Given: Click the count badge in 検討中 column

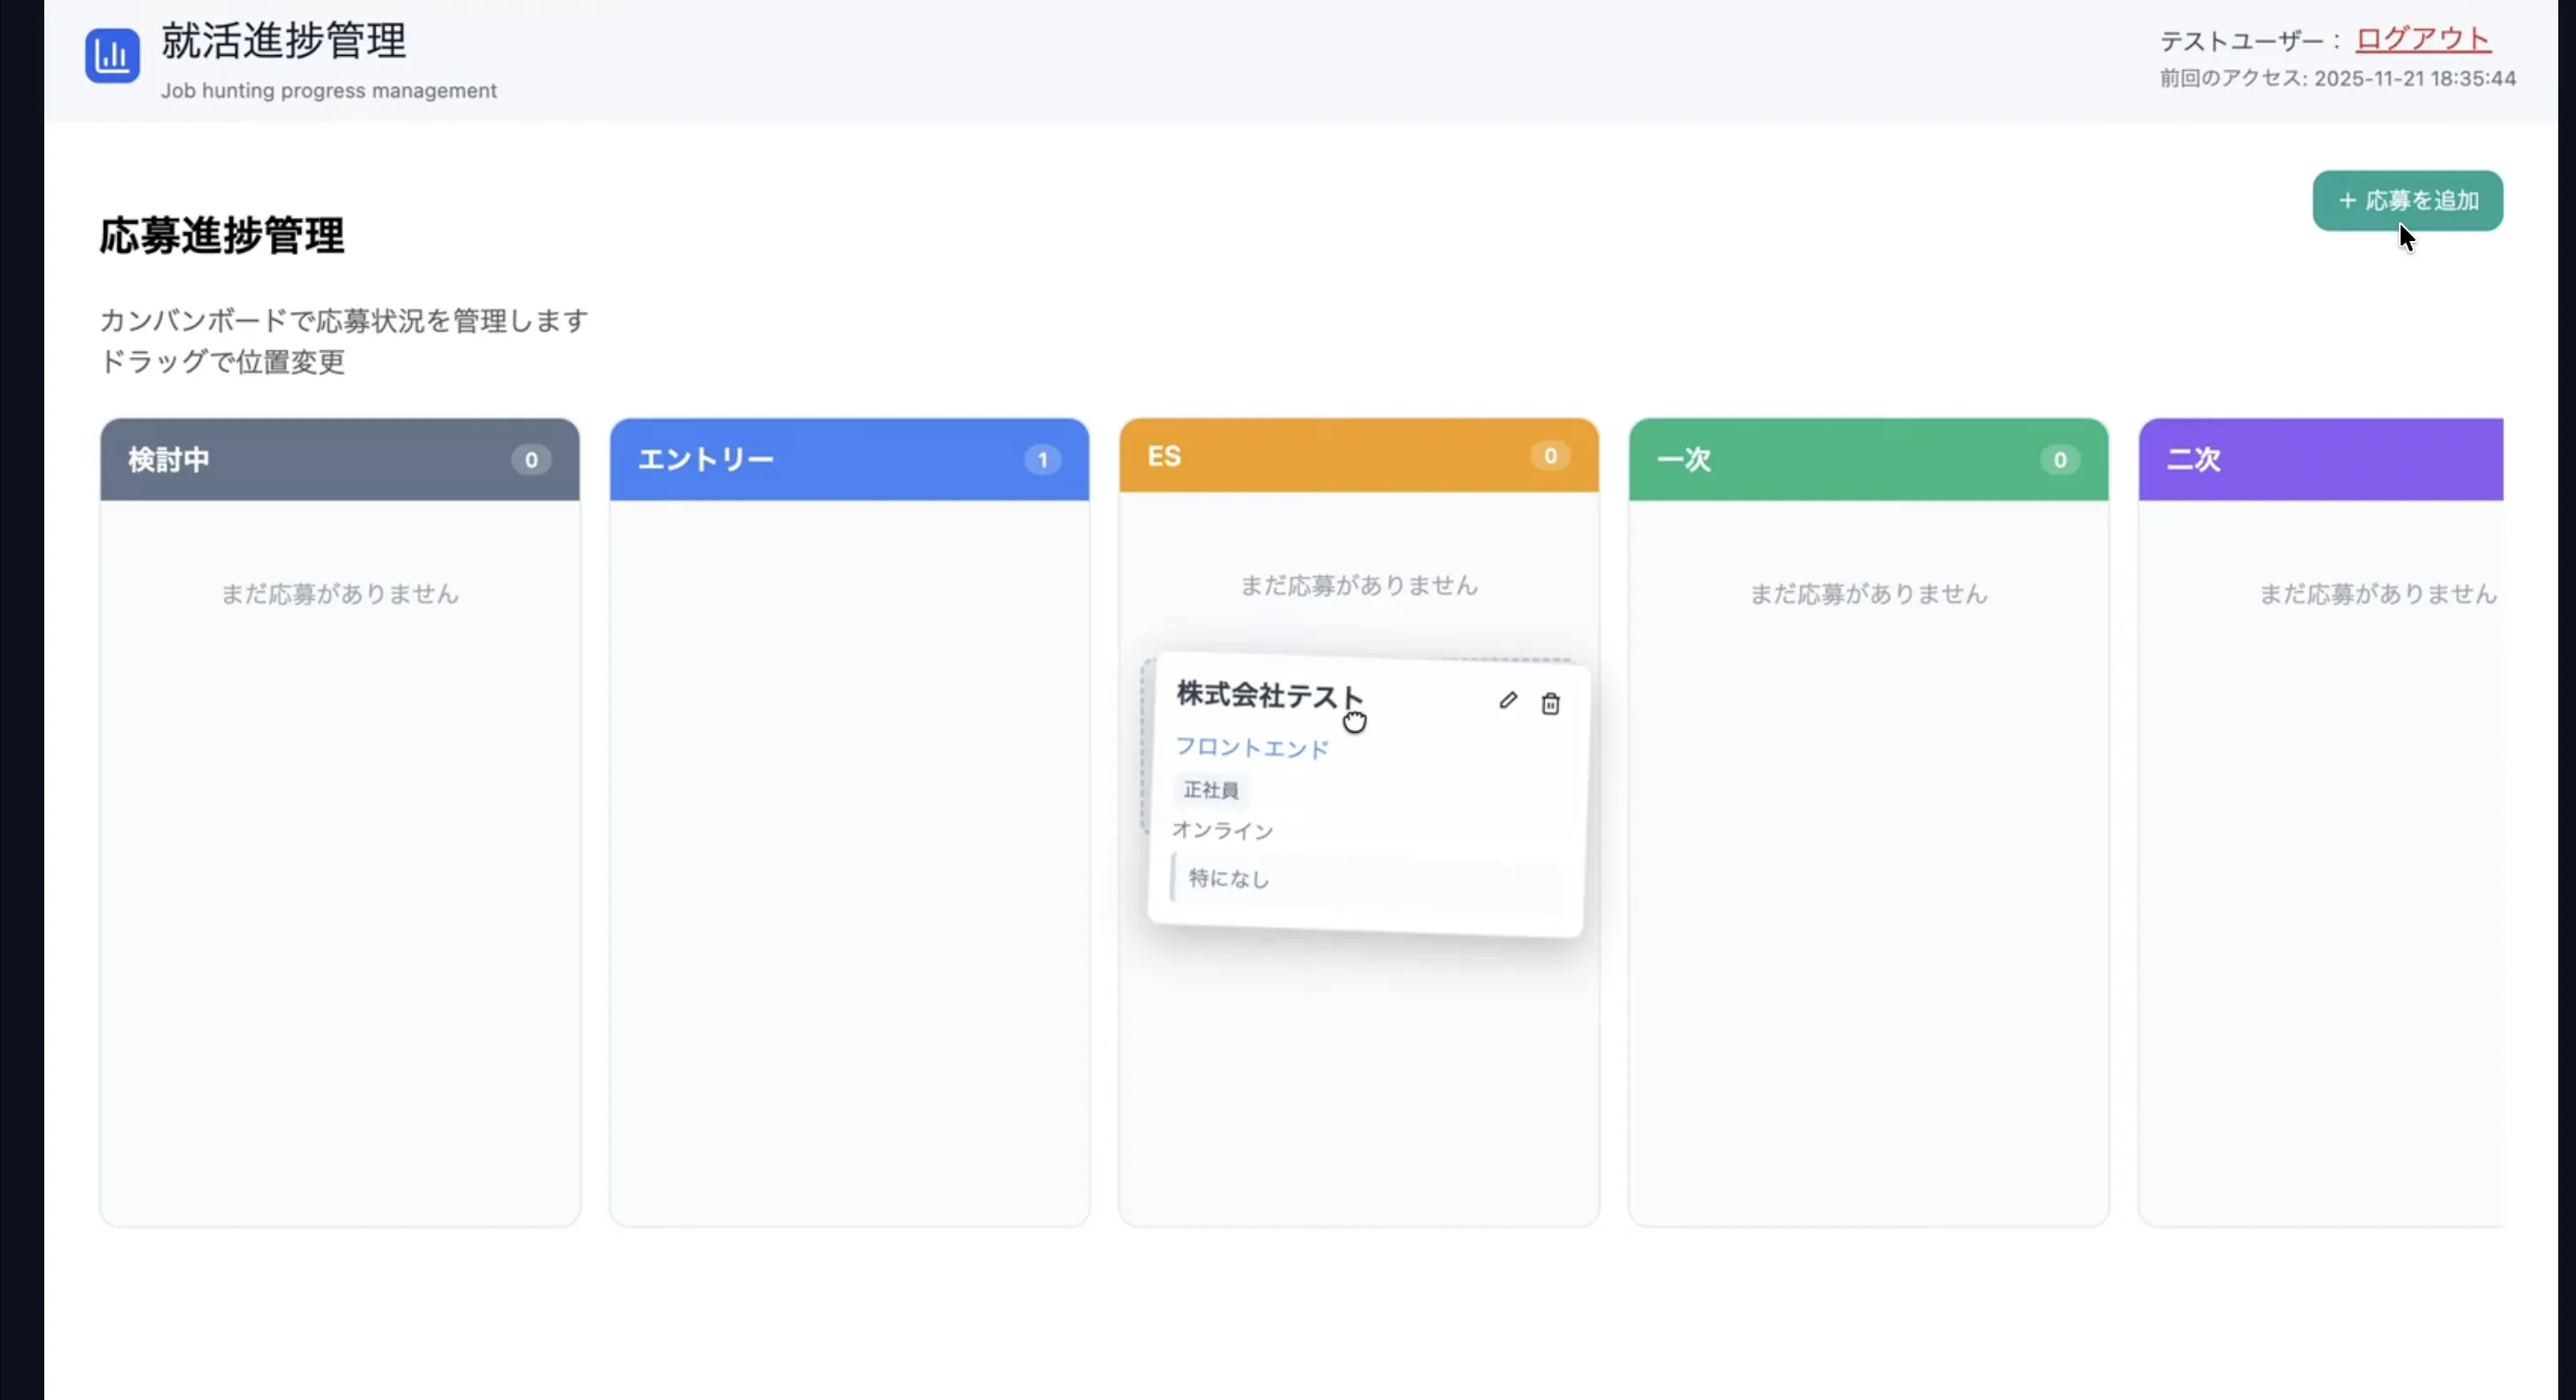Looking at the screenshot, I should tap(531, 460).
